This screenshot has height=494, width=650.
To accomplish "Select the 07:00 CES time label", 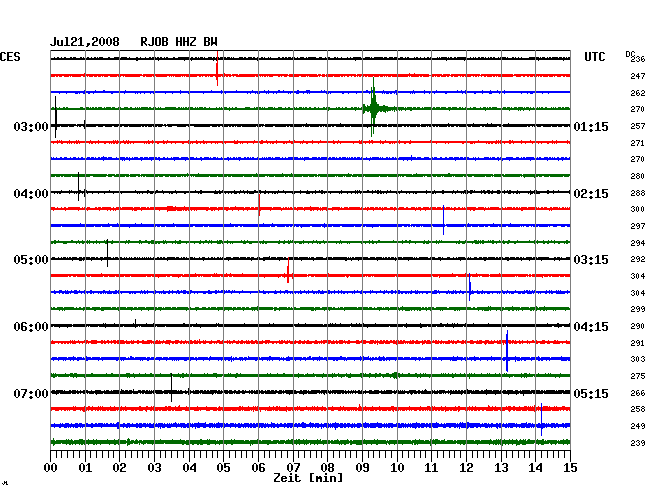I will click(31, 393).
